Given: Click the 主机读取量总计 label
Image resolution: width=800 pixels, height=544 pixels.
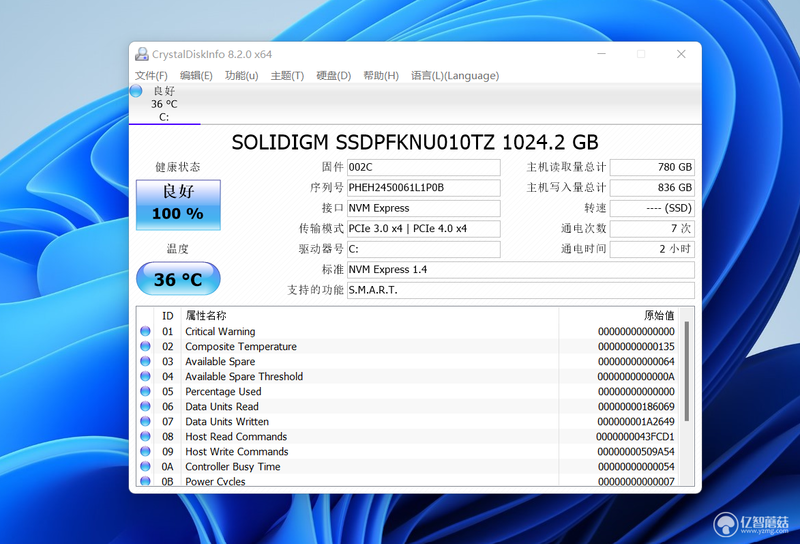Looking at the screenshot, I should coord(566,167).
